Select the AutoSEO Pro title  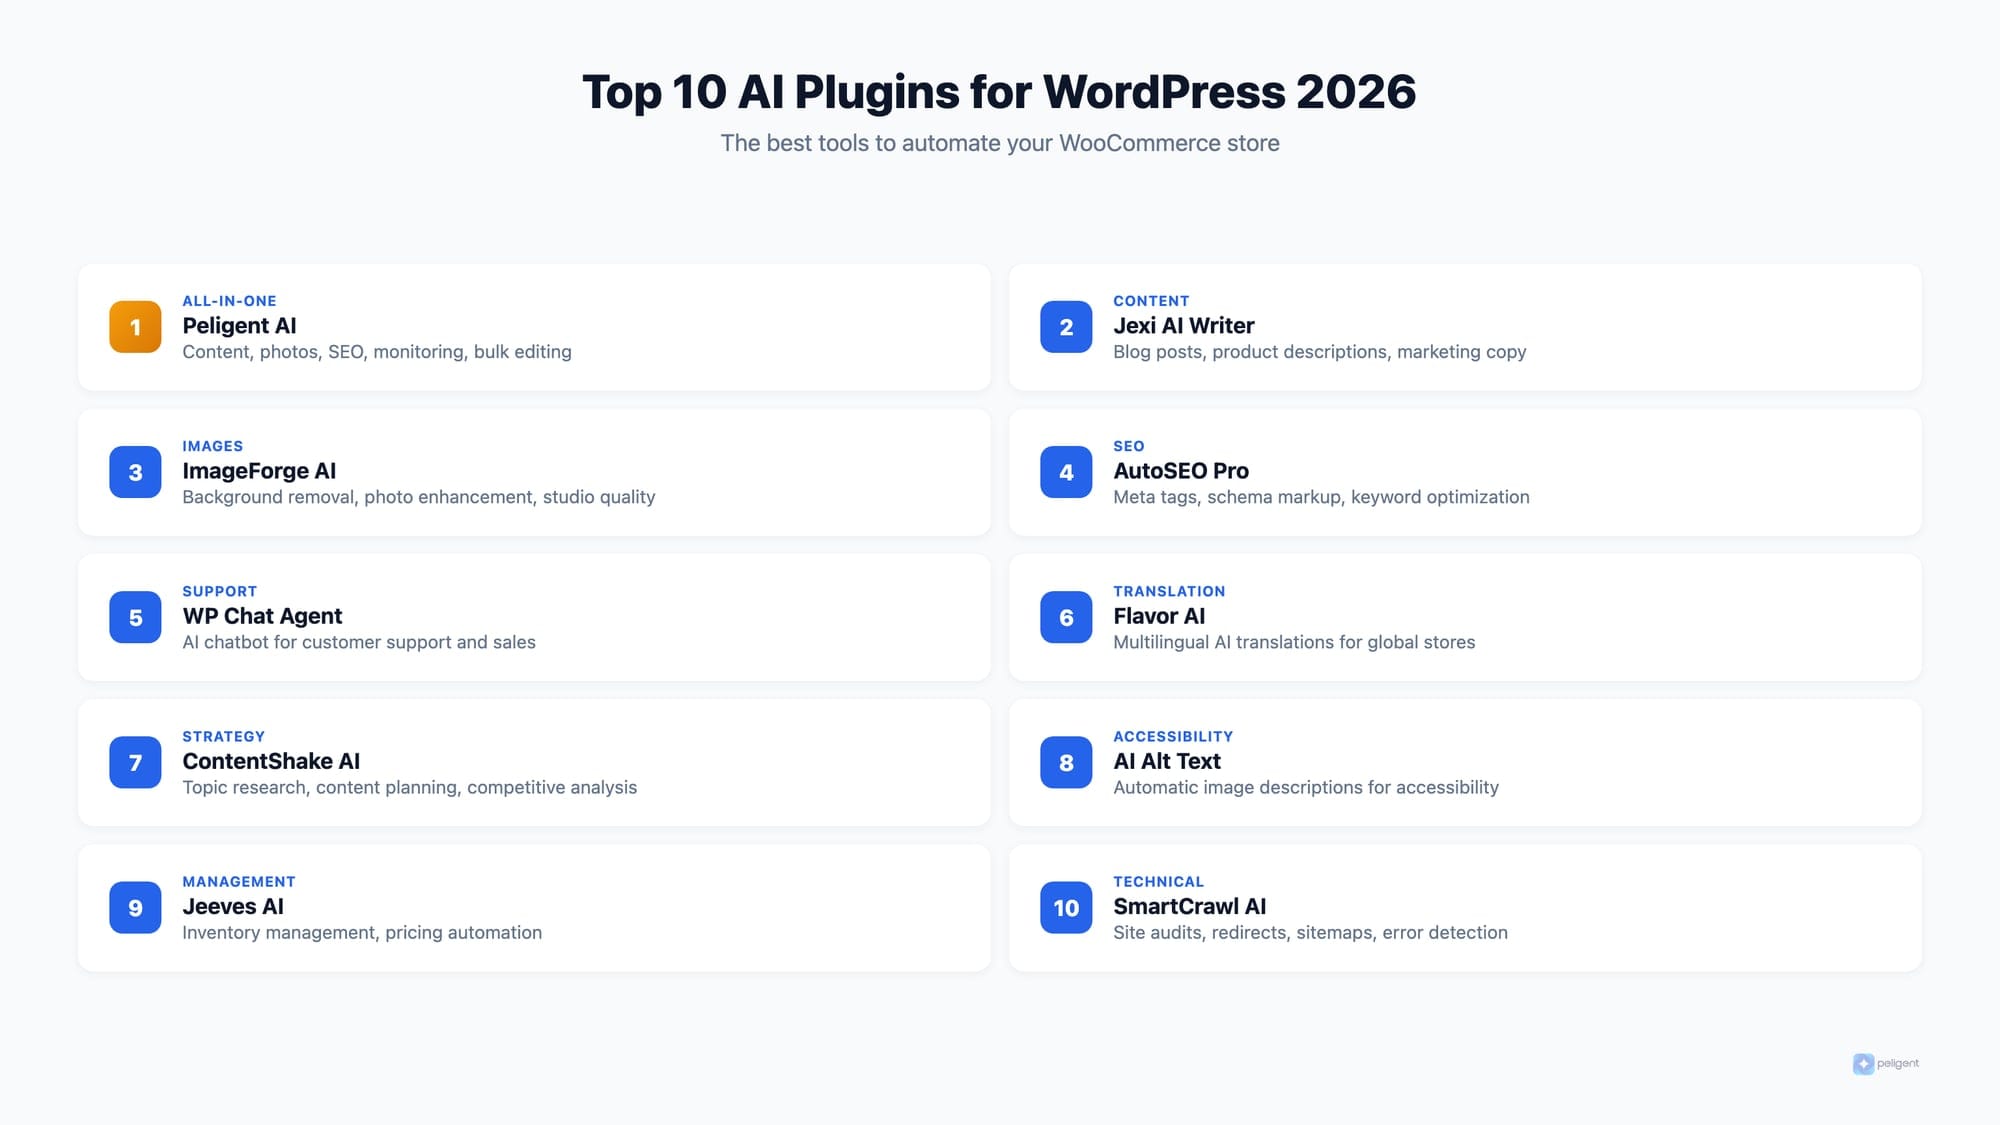click(x=1181, y=471)
